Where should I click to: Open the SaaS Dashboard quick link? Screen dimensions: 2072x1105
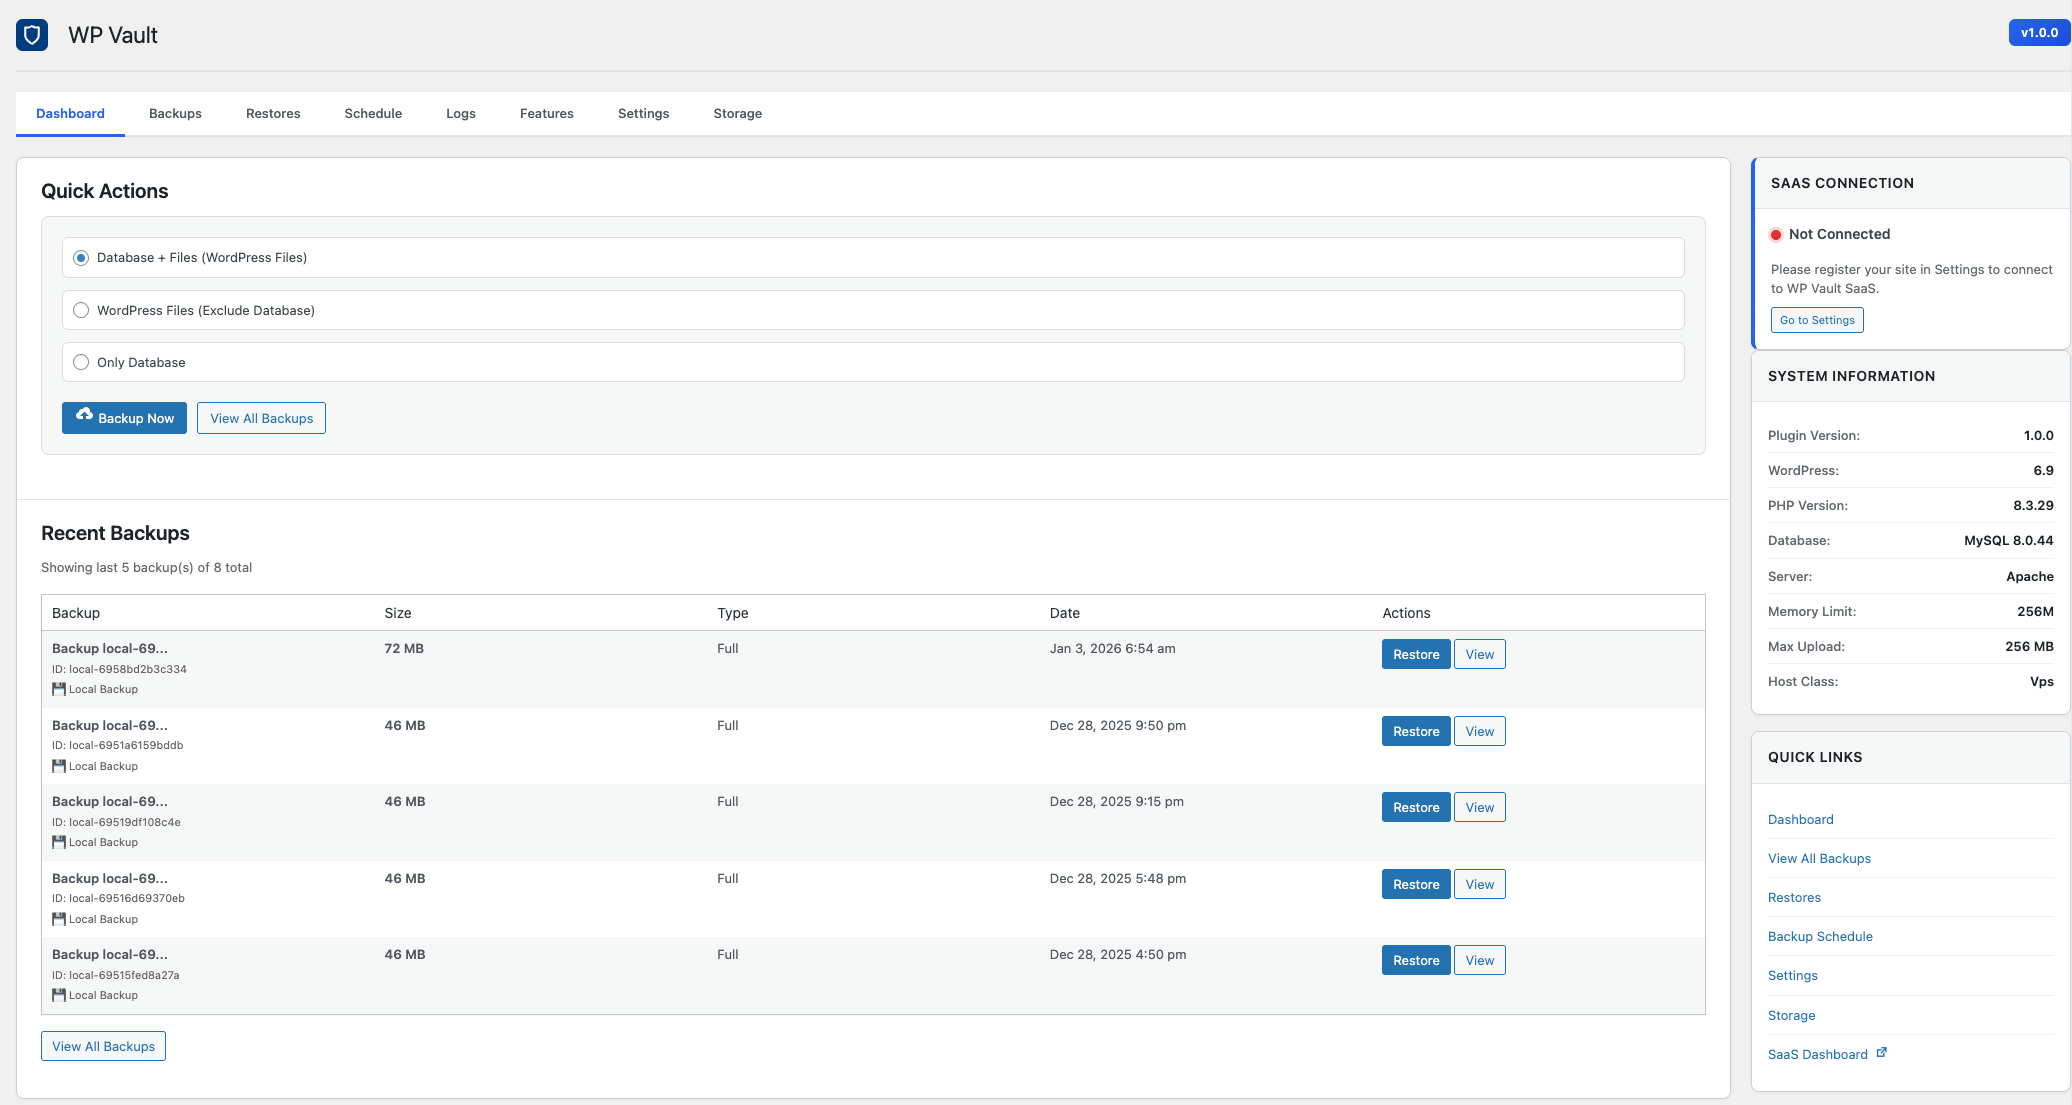tap(1818, 1054)
